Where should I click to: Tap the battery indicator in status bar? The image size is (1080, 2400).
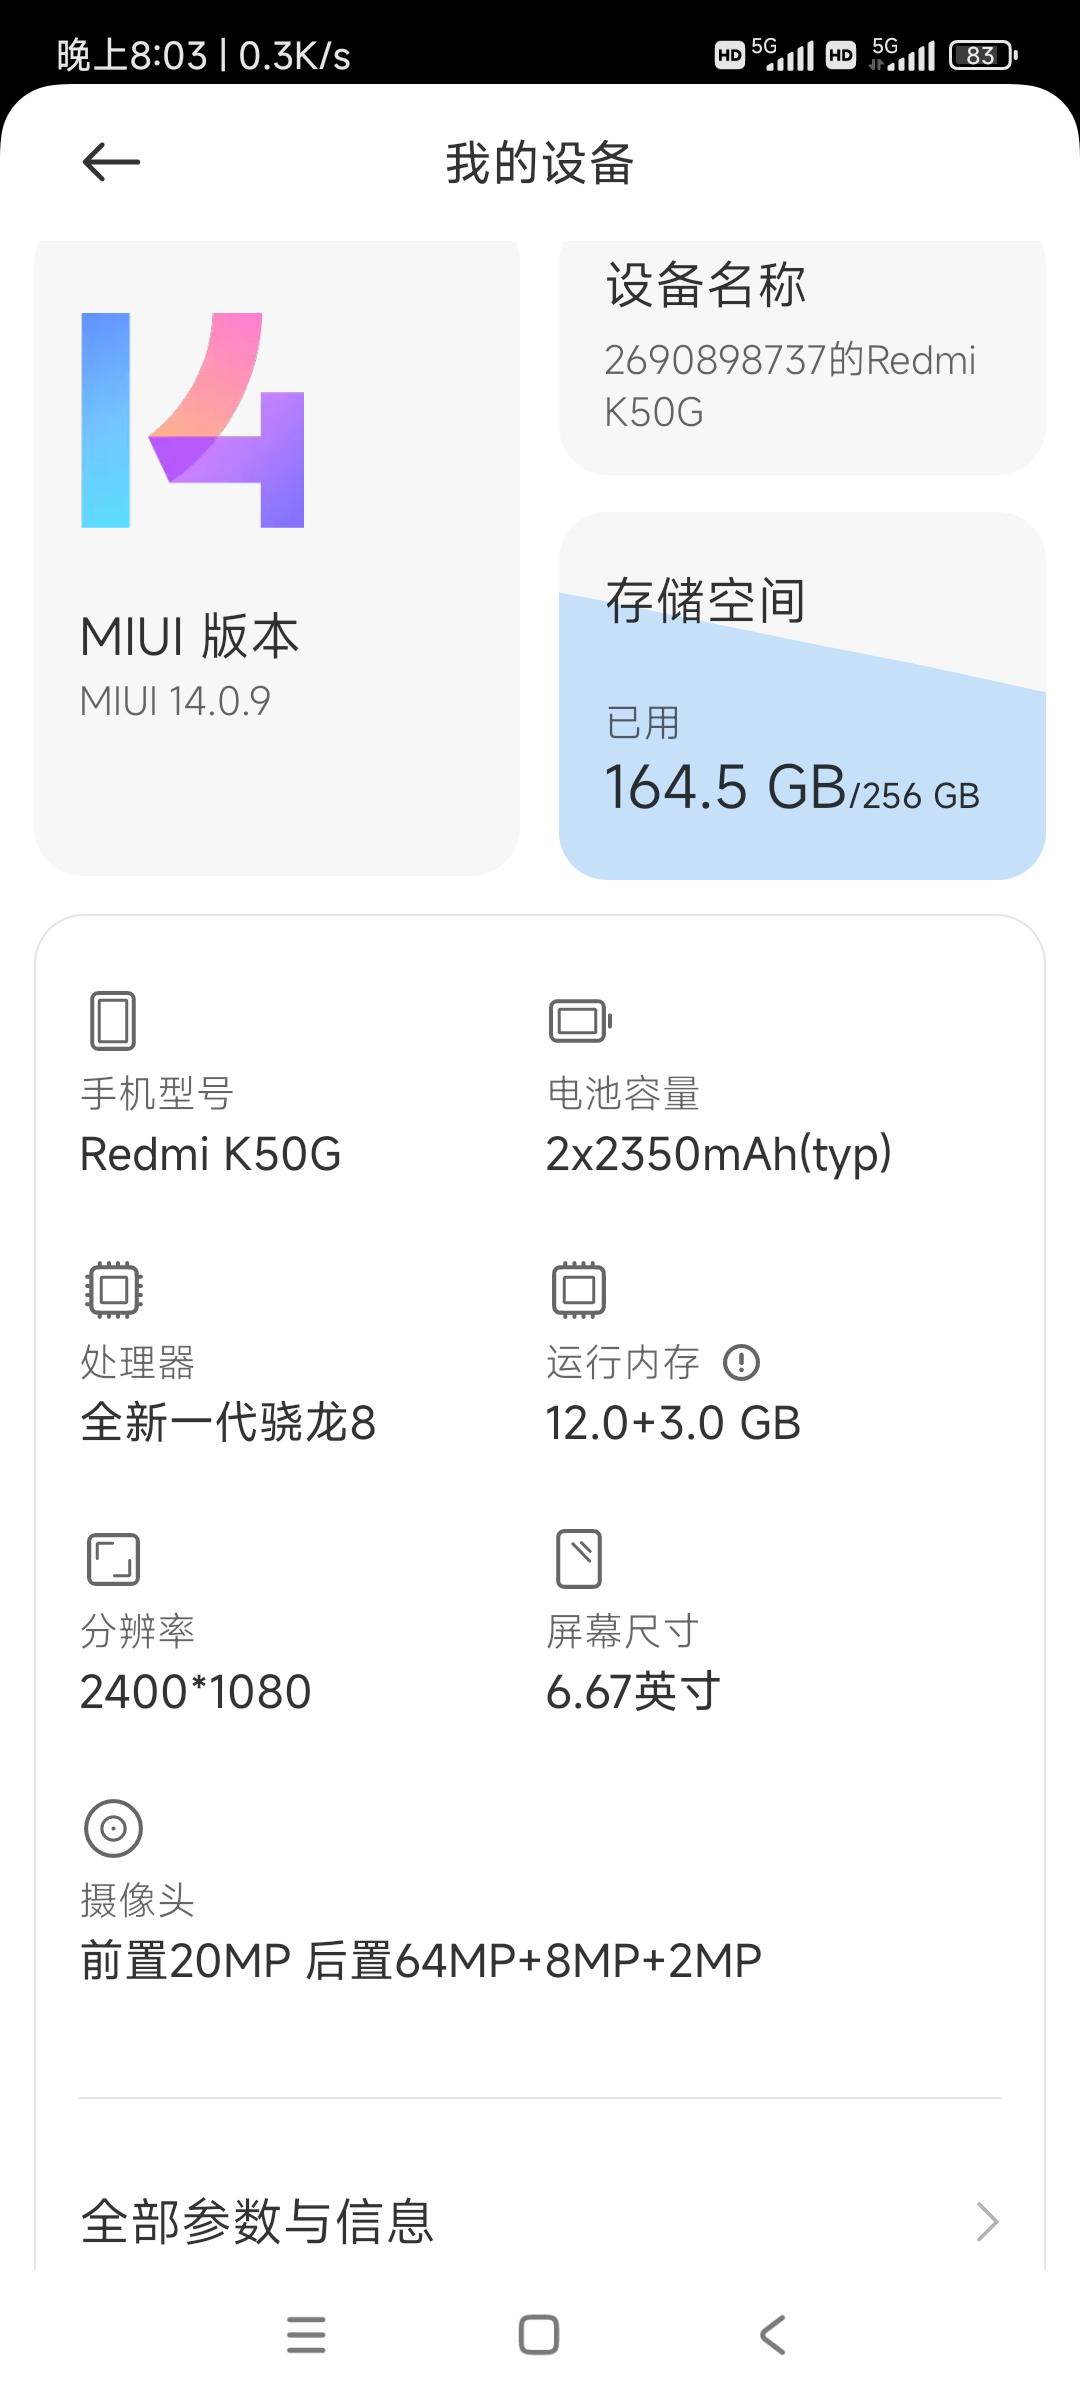coord(983,55)
